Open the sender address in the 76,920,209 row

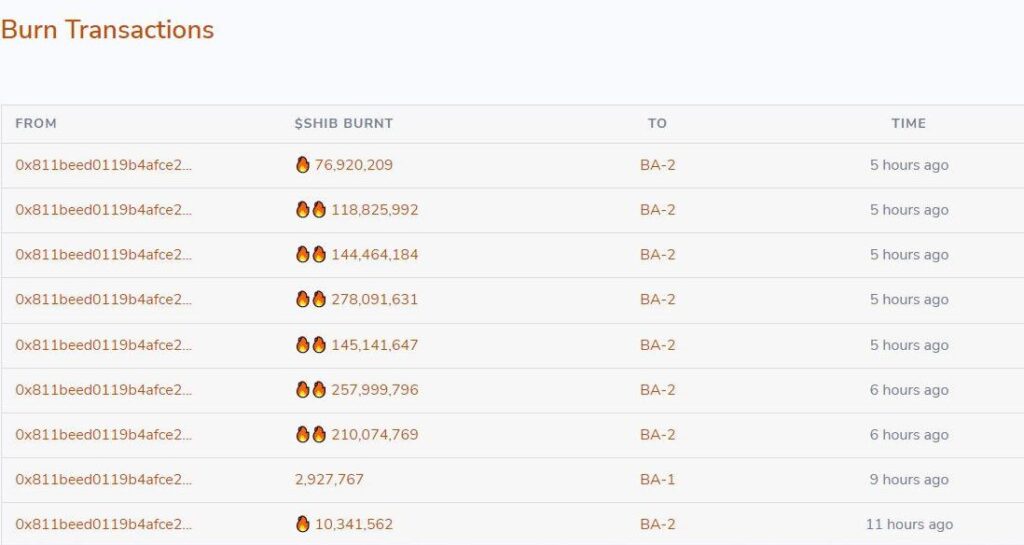click(x=103, y=165)
